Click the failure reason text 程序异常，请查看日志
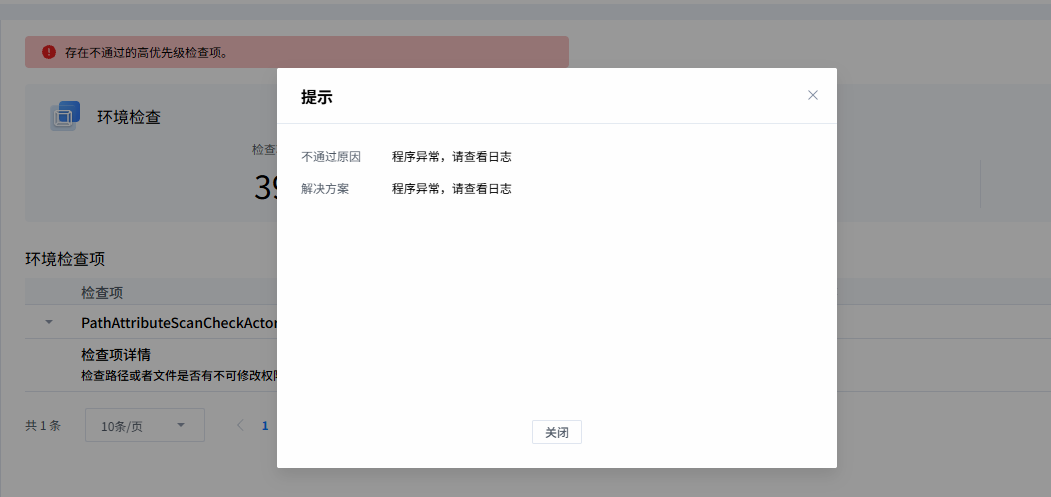The image size is (1051, 497). pyautogui.click(x=451, y=157)
